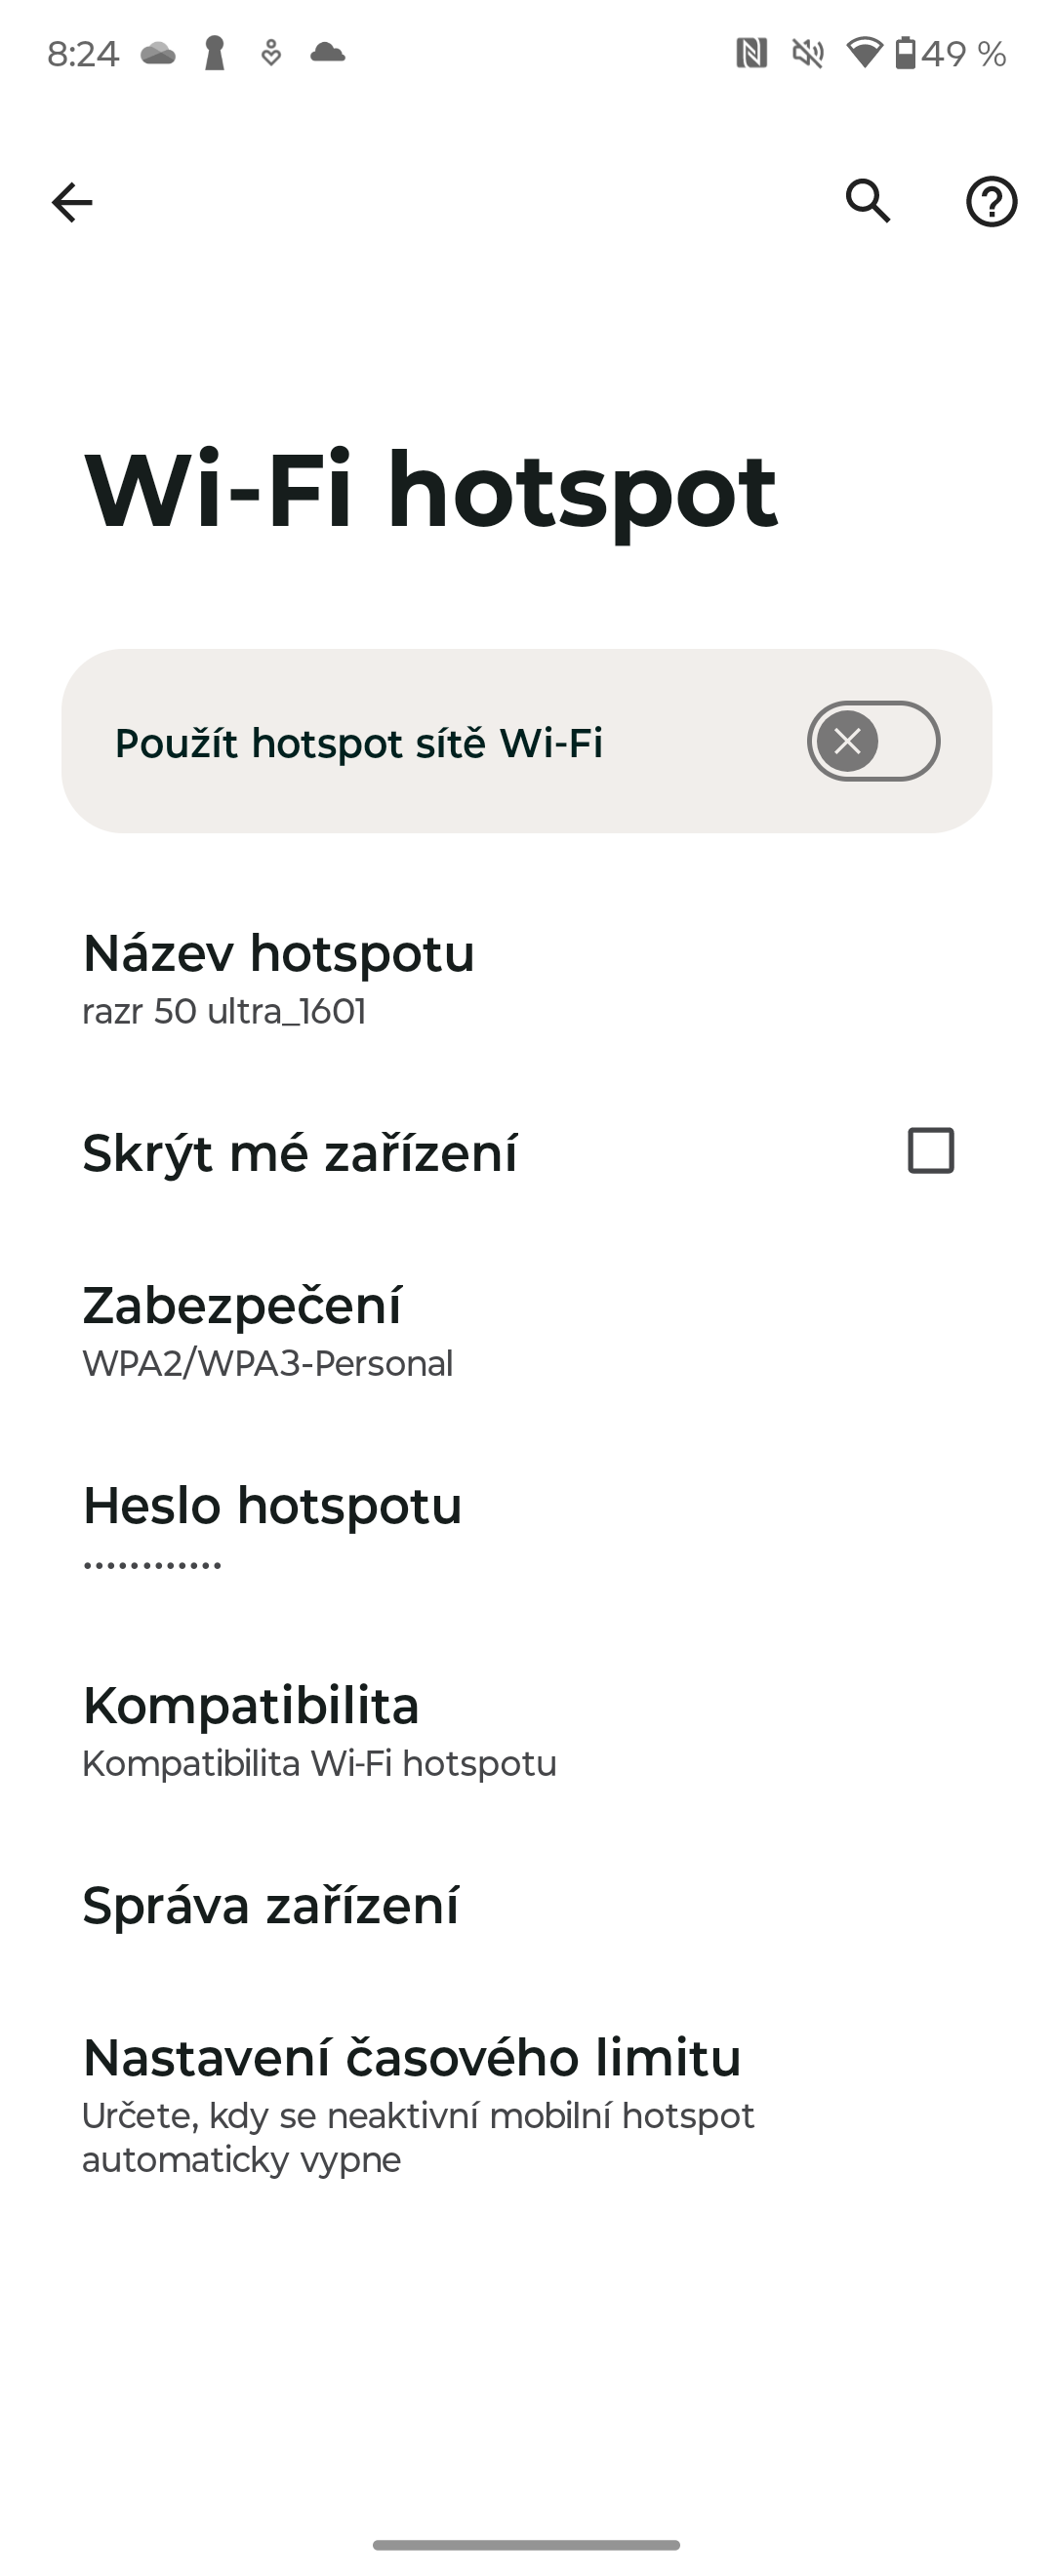Open the help question mark icon
Viewport: 1054px width, 2576px height.
pos(990,202)
